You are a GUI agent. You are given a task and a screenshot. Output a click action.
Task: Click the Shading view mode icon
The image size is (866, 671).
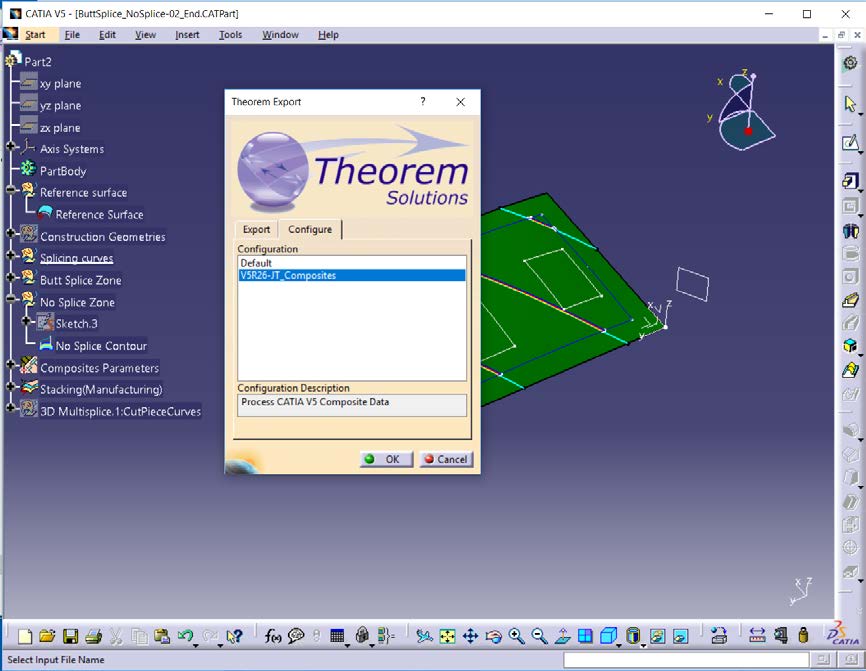tap(633, 636)
